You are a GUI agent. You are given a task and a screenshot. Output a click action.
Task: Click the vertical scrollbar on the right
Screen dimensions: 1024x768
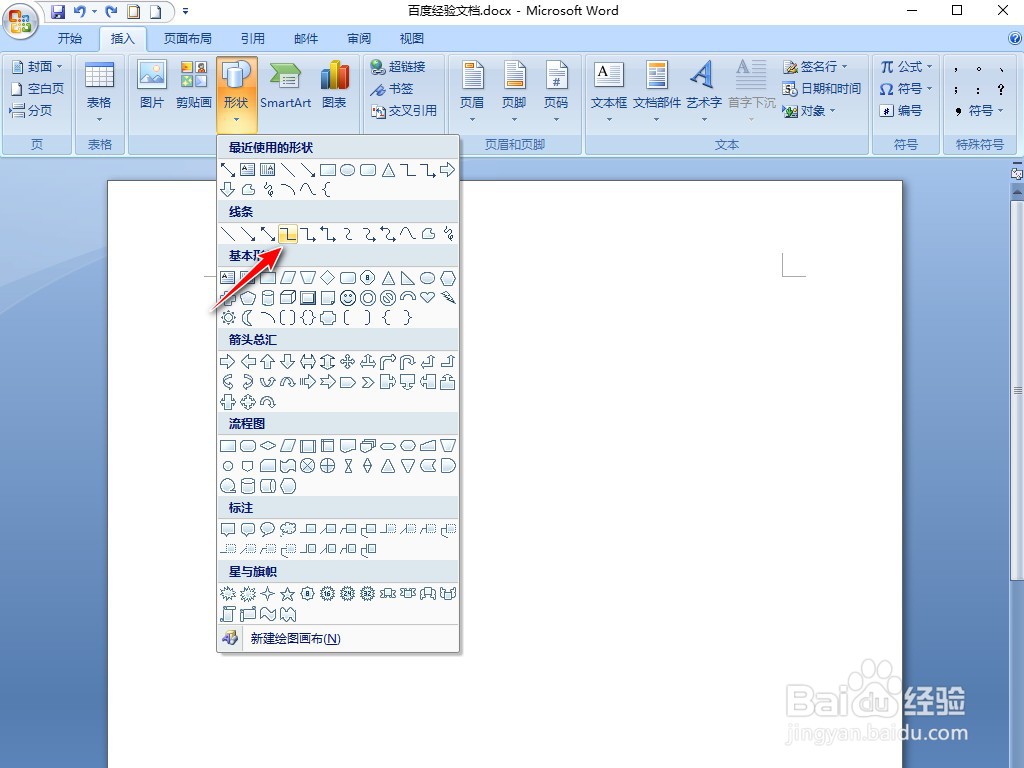1017,392
